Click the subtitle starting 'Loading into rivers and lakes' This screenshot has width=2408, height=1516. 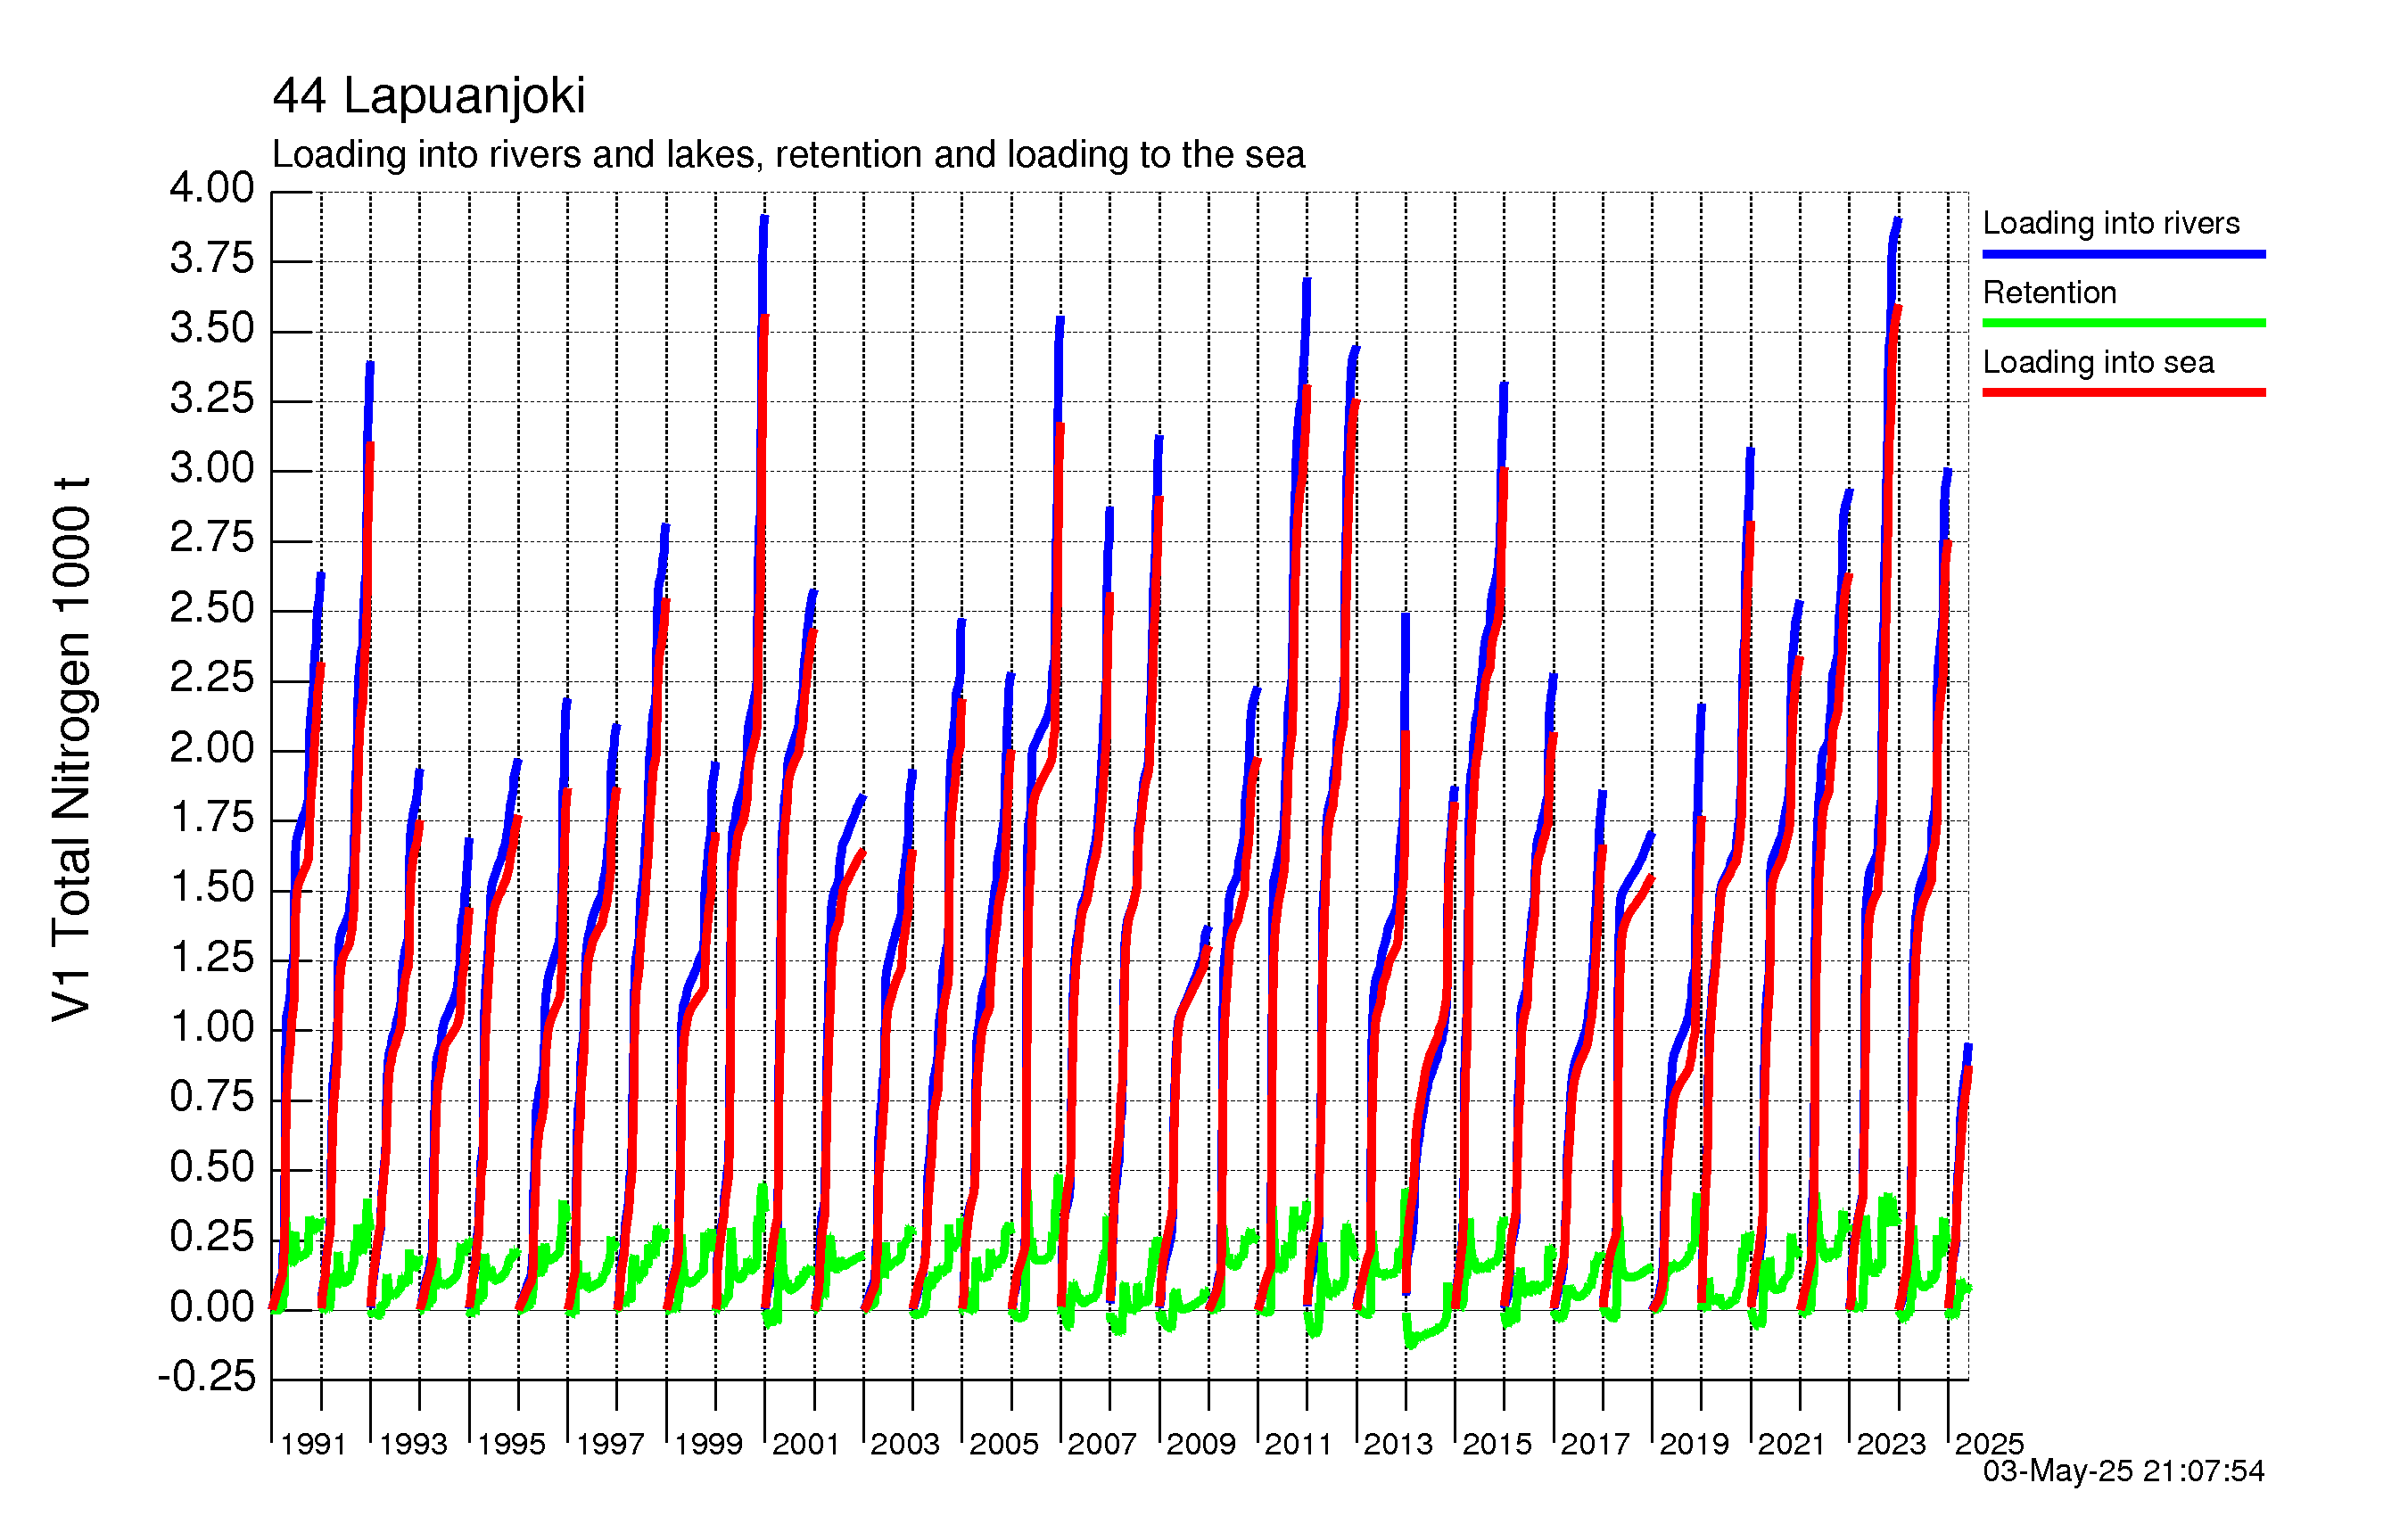pyautogui.click(x=788, y=155)
